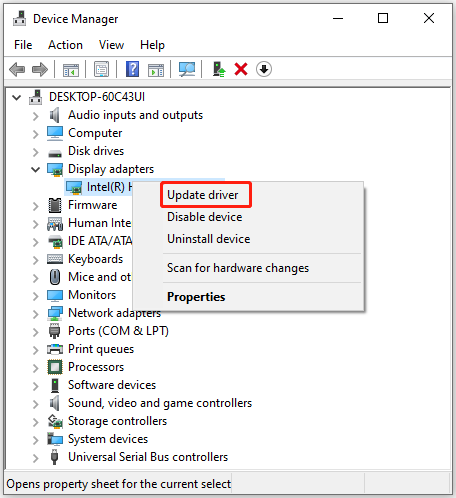Expand the Audio inputs and outputs node
This screenshot has height=498, width=456.
[36, 116]
